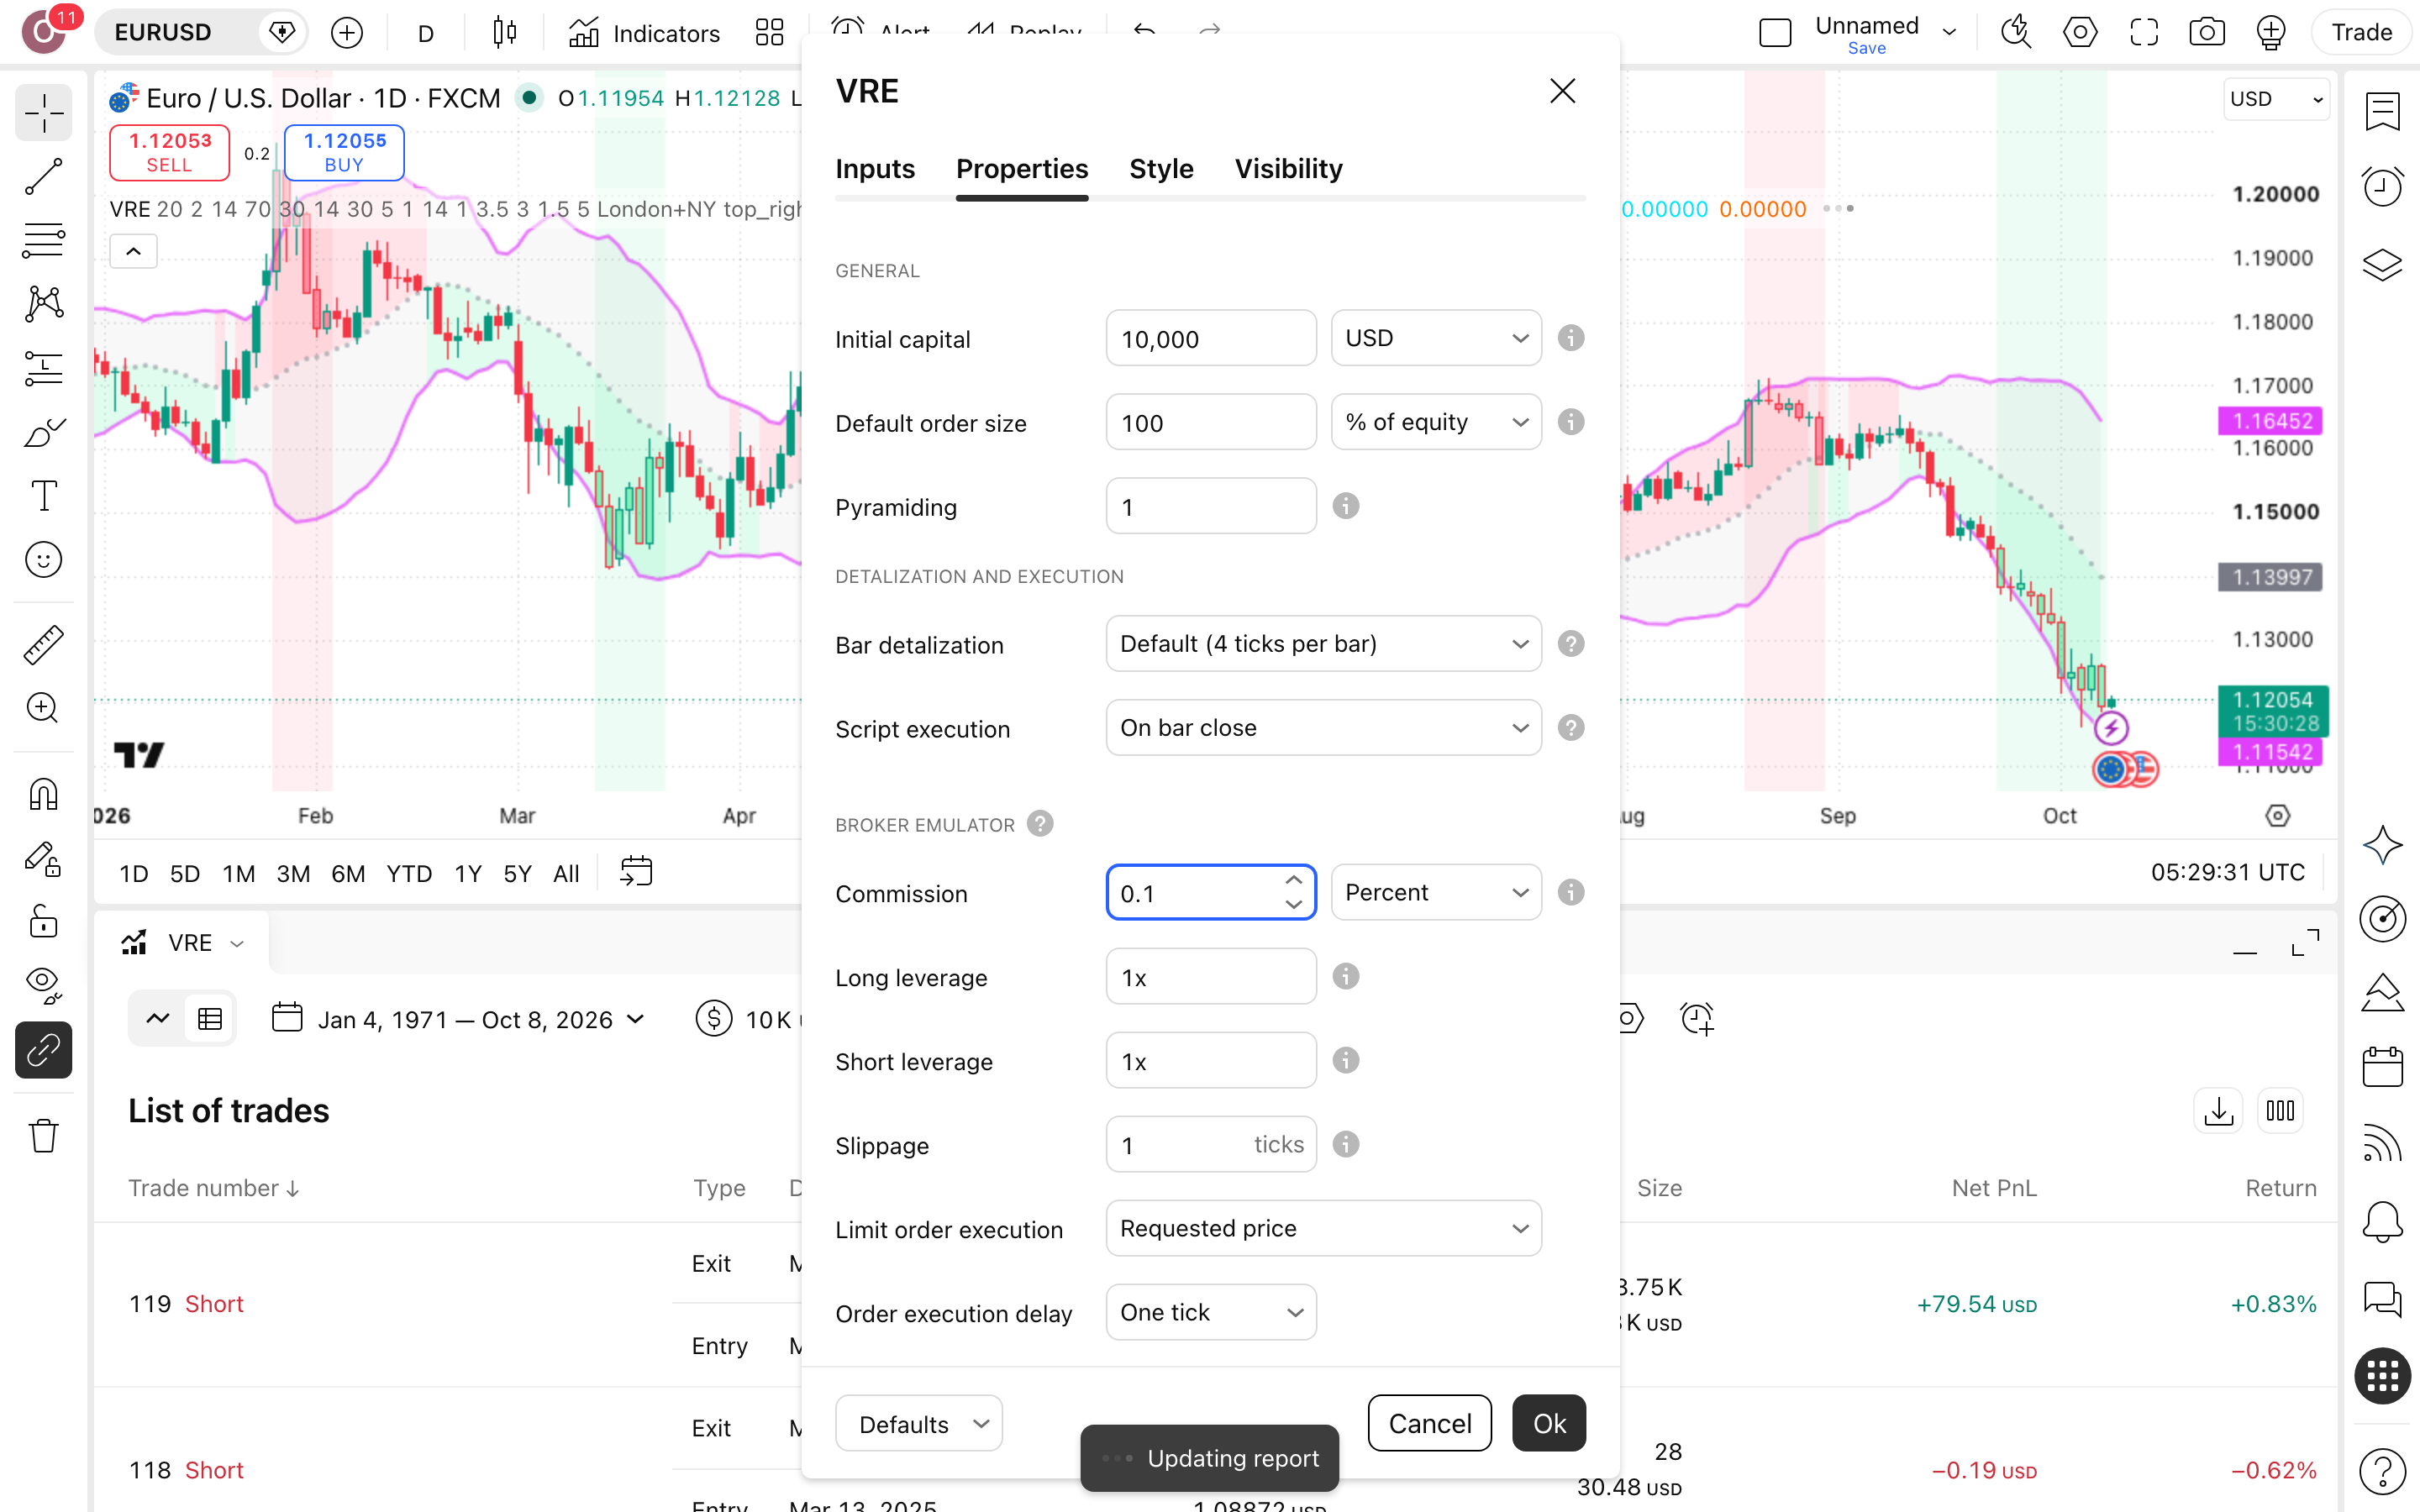The height and width of the screenshot is (1512, 2420).
Task: Delete drawings with the trash icon
Action: (x=44, y=1136)
